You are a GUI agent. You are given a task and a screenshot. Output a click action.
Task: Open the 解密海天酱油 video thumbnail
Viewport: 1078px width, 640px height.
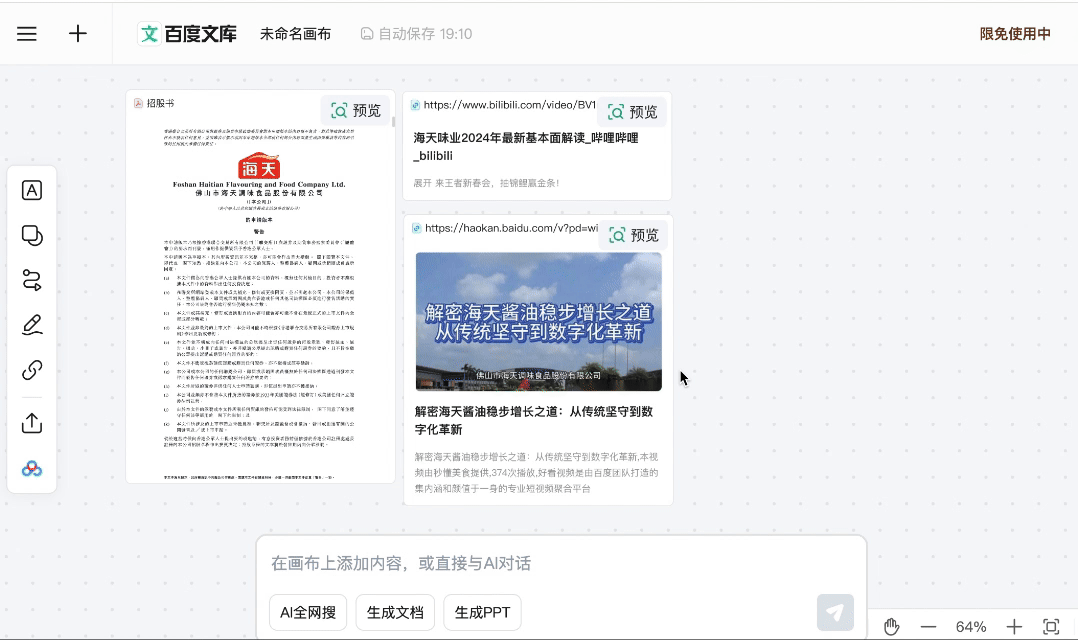(538, 321)
